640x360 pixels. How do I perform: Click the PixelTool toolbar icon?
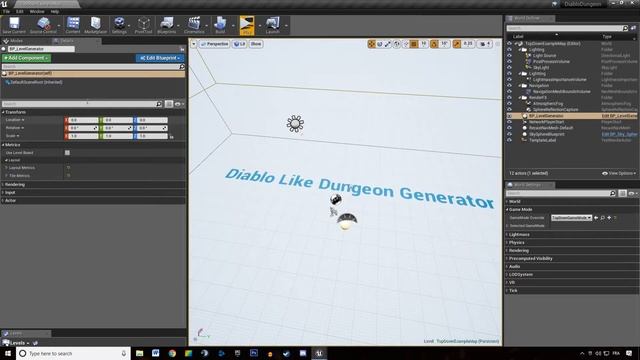coord(143,25)
